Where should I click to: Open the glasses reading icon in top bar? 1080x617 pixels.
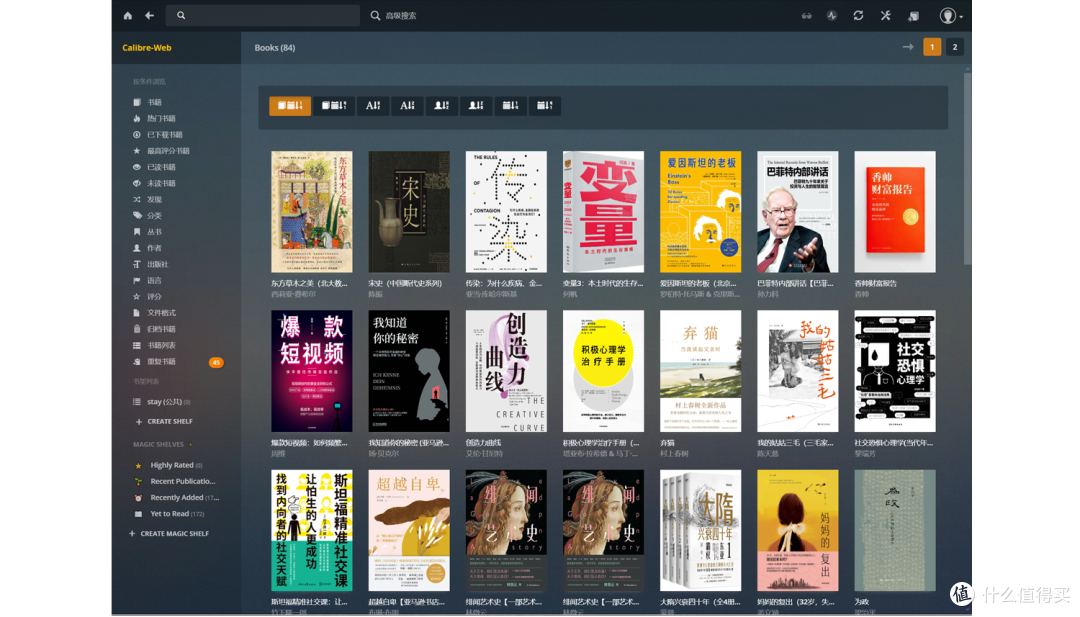pyautogui.click(x=806, y=15)
